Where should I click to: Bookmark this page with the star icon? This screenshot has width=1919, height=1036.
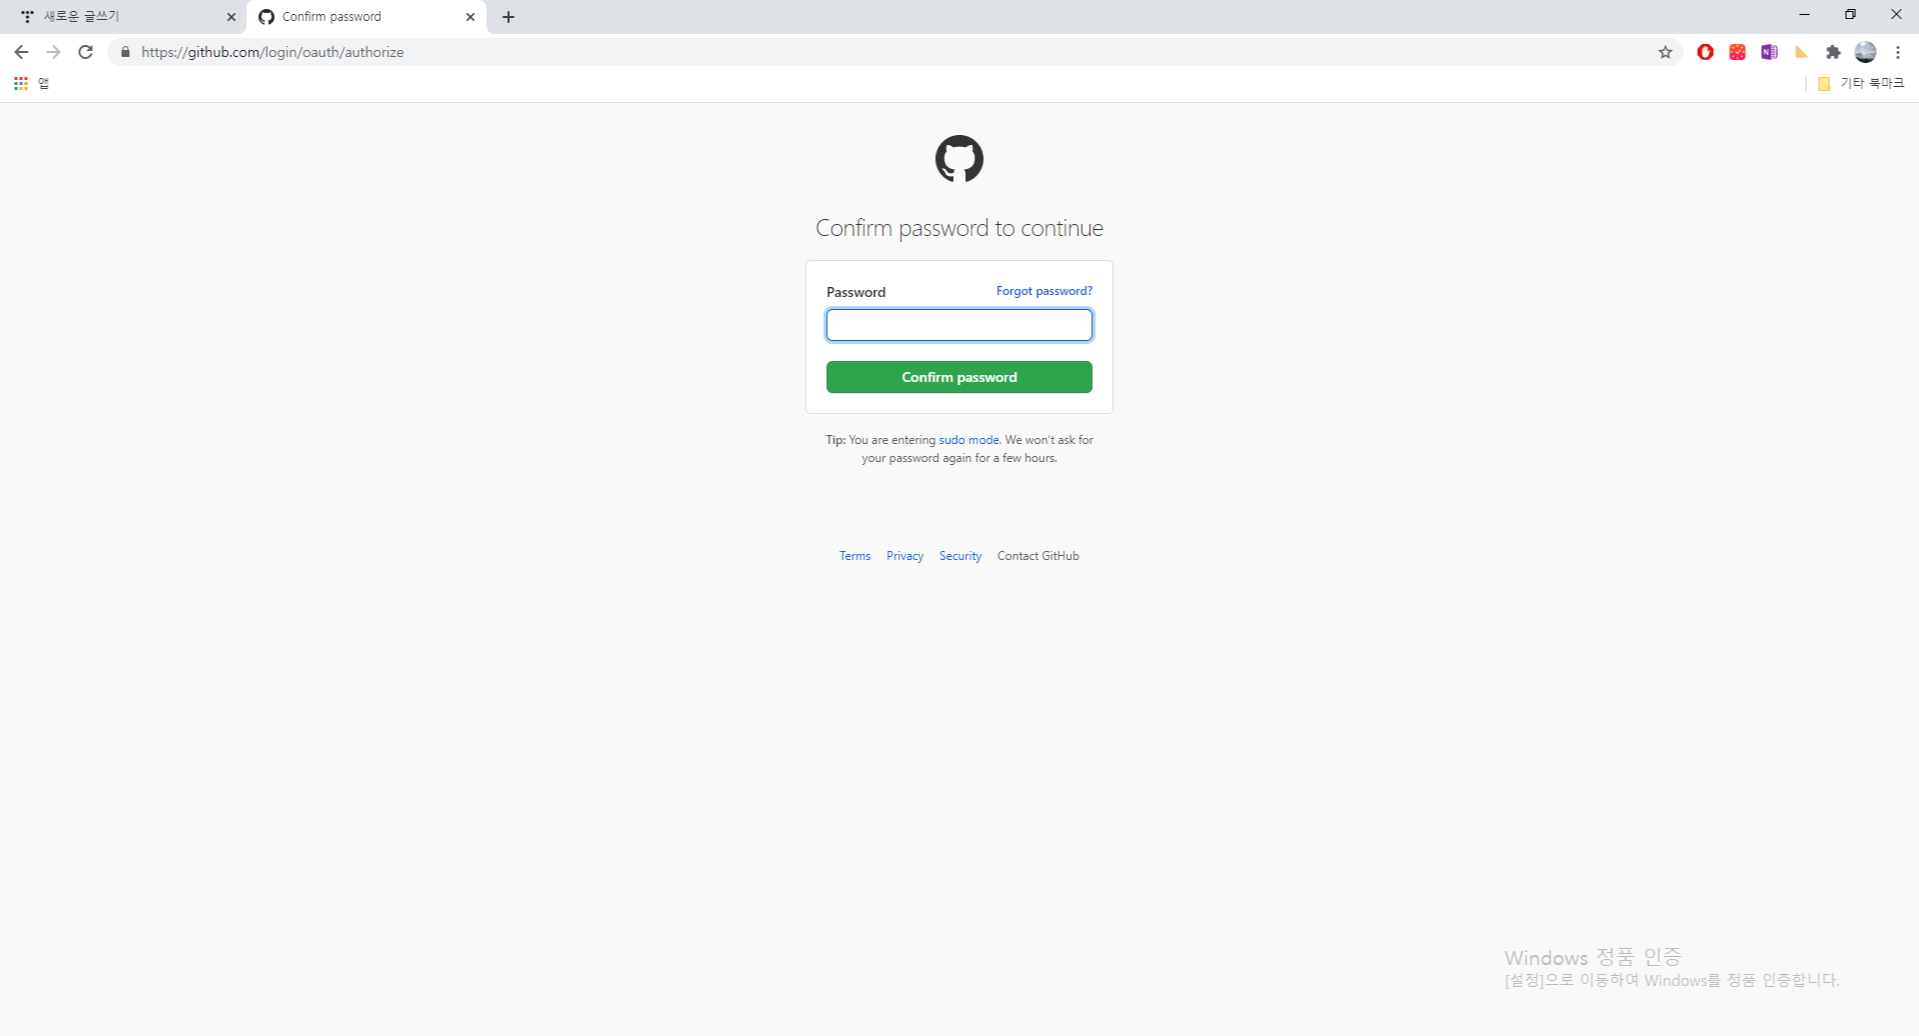click(x=1665, y=52)
